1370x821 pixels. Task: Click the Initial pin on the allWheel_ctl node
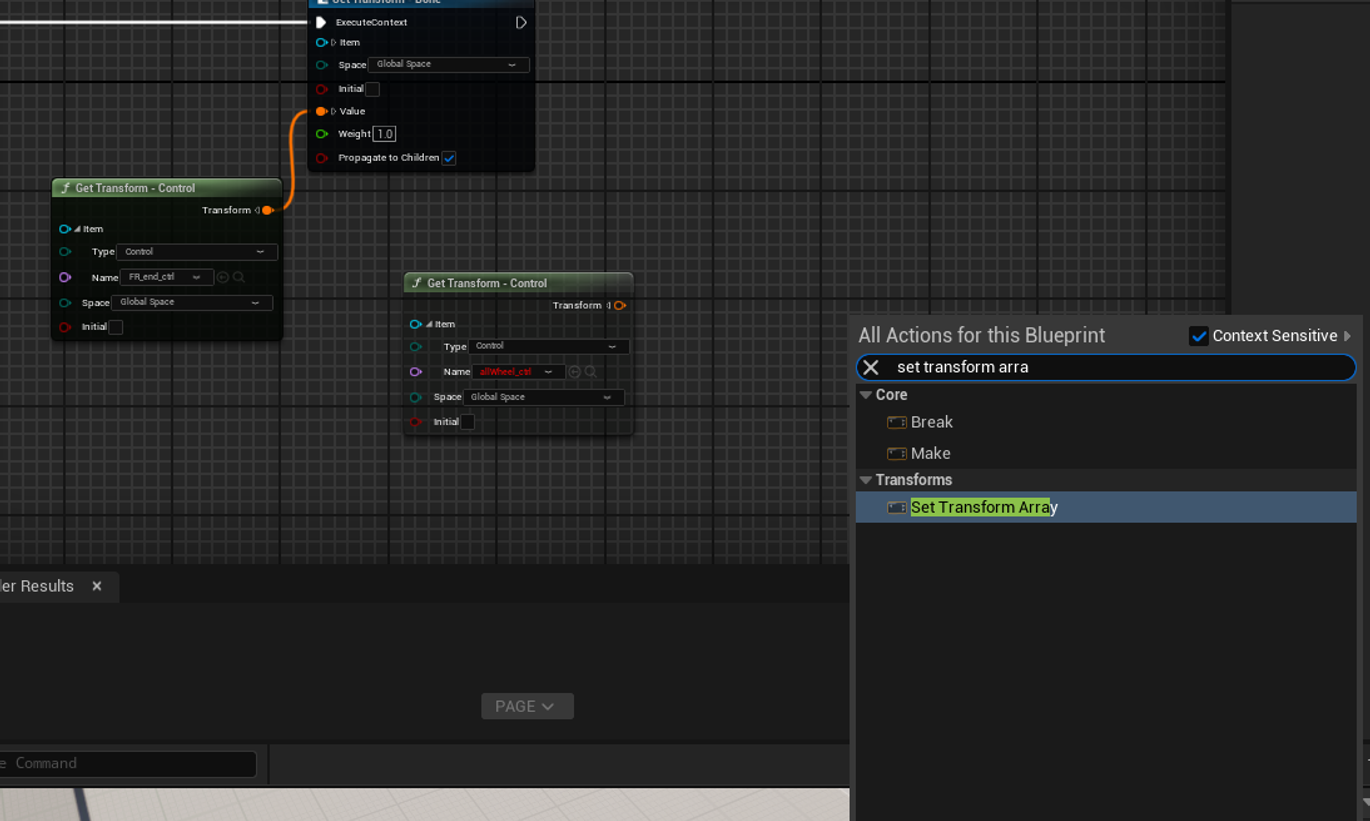pos(416,422)
